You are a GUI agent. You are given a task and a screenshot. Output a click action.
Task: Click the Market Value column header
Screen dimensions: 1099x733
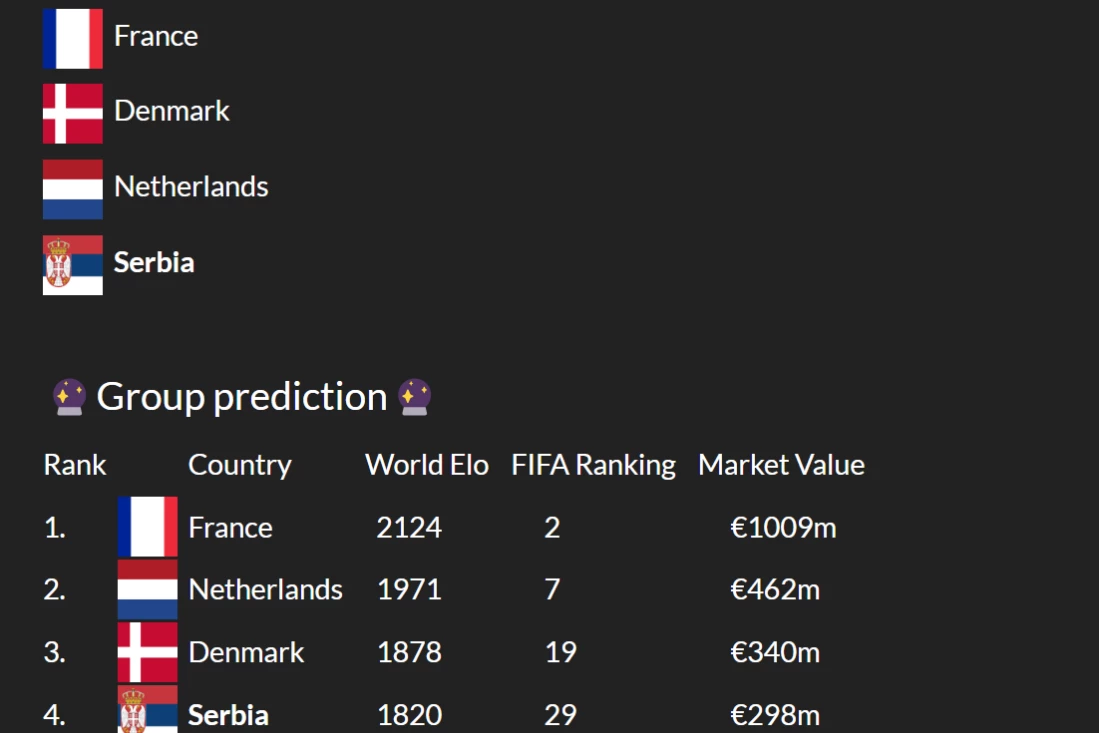[x=781, y=465]
